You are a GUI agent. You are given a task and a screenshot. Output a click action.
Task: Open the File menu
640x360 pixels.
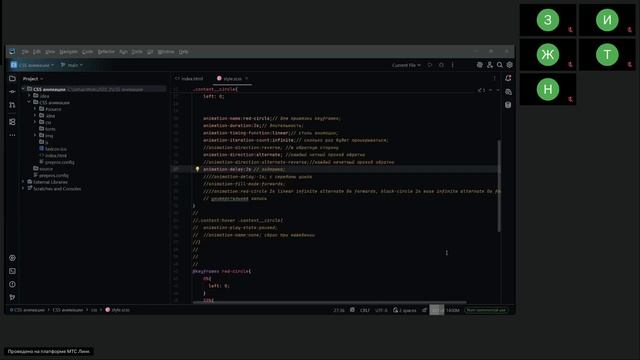(25, 52)
